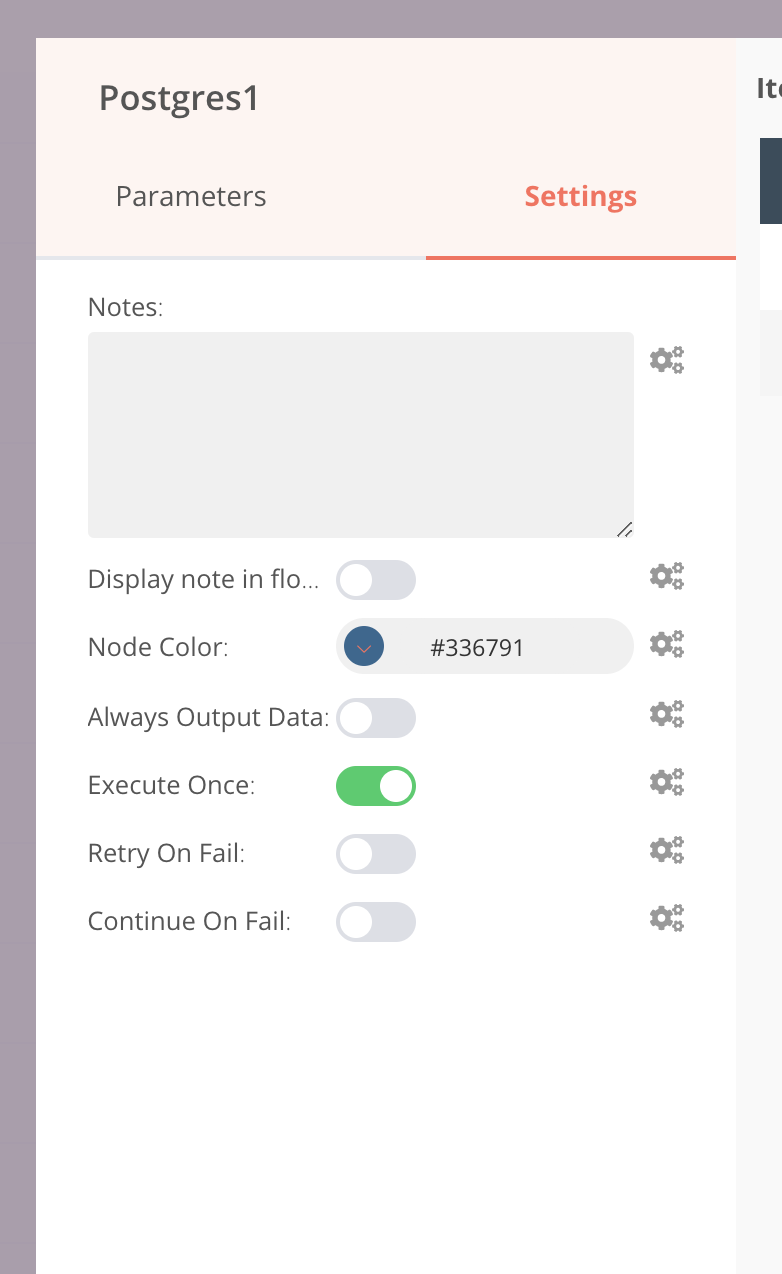Click the Node Color options gear icon

pos(666,644)
